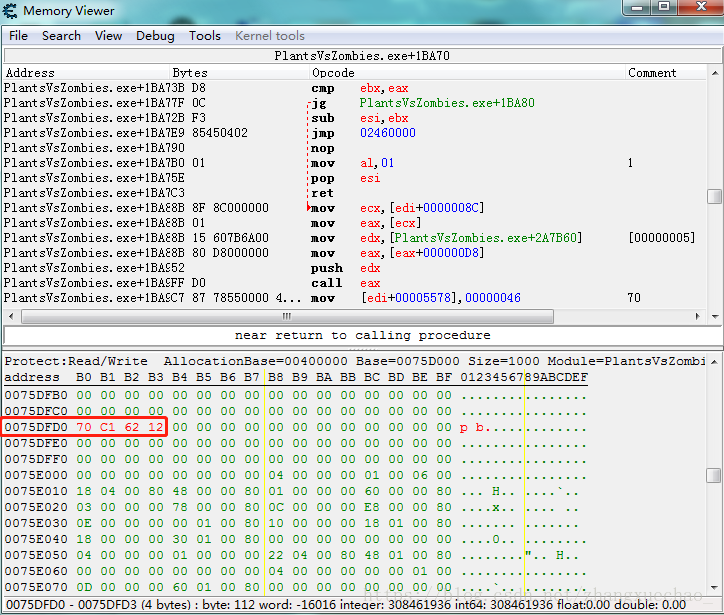Select the call eax instruction row
This screenshot has width=724, height=615.
[x=355, y=283]
